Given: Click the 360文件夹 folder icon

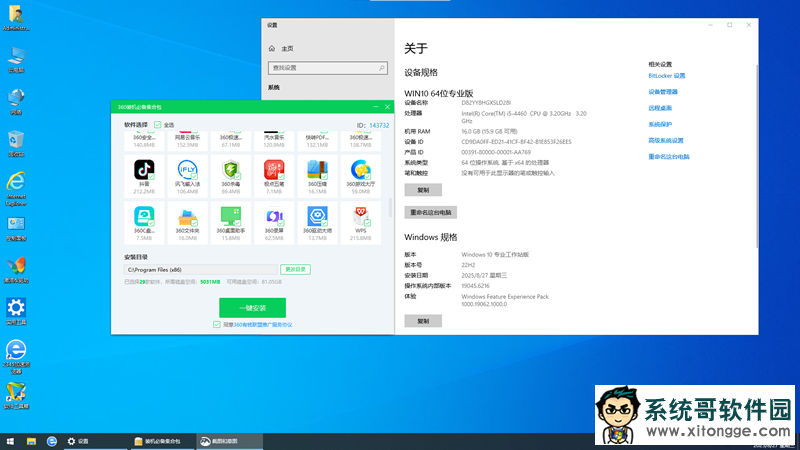Looking at the screenshot, I should click(x=187, y=216).
